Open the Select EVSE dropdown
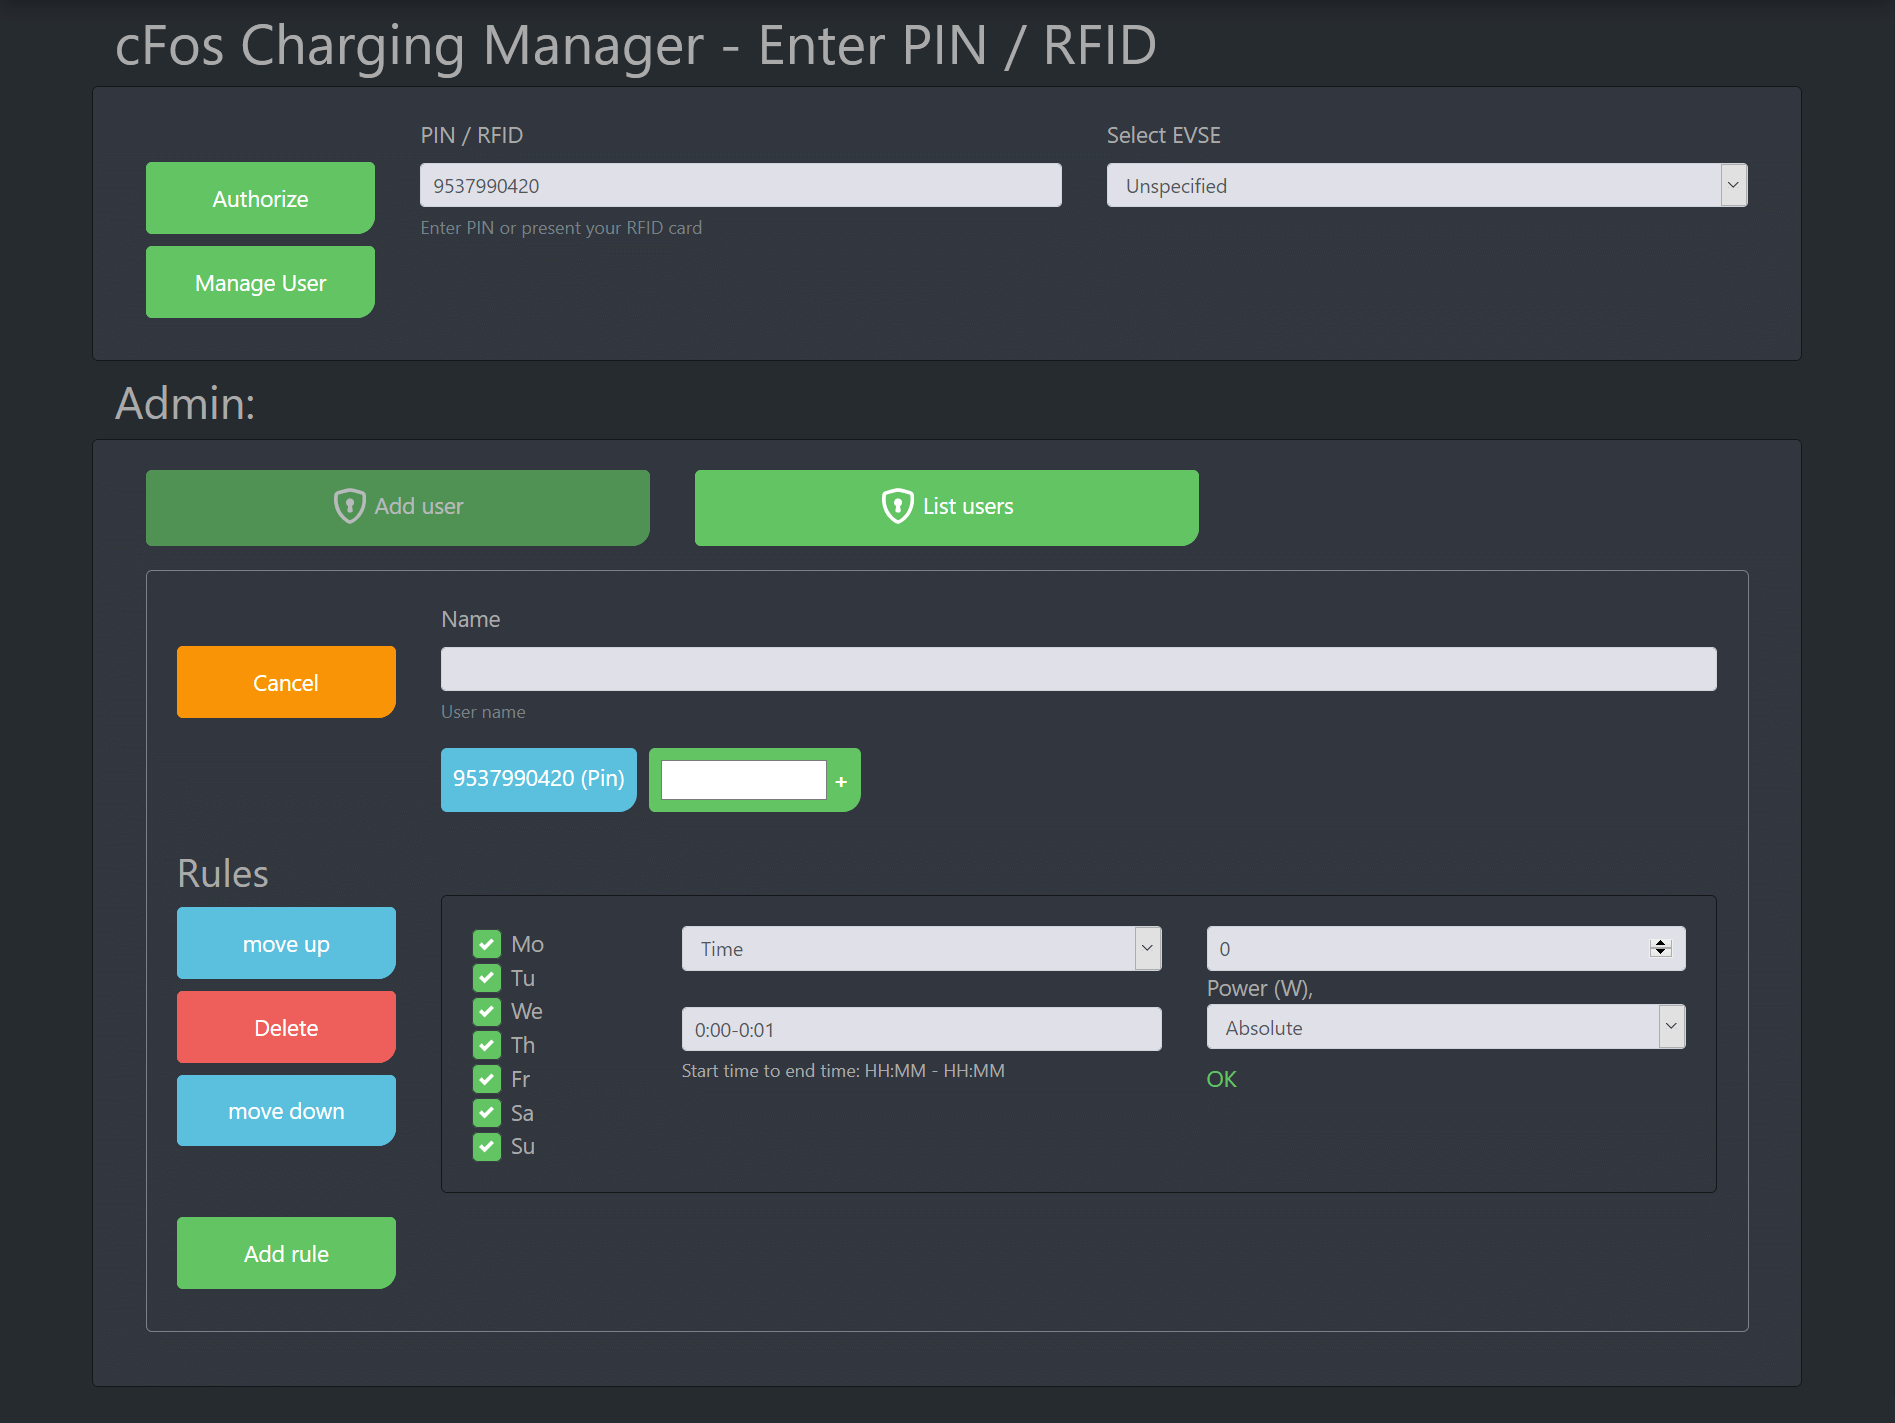Viewport: 1895px width, 1423px height. tap(1733, 185)
